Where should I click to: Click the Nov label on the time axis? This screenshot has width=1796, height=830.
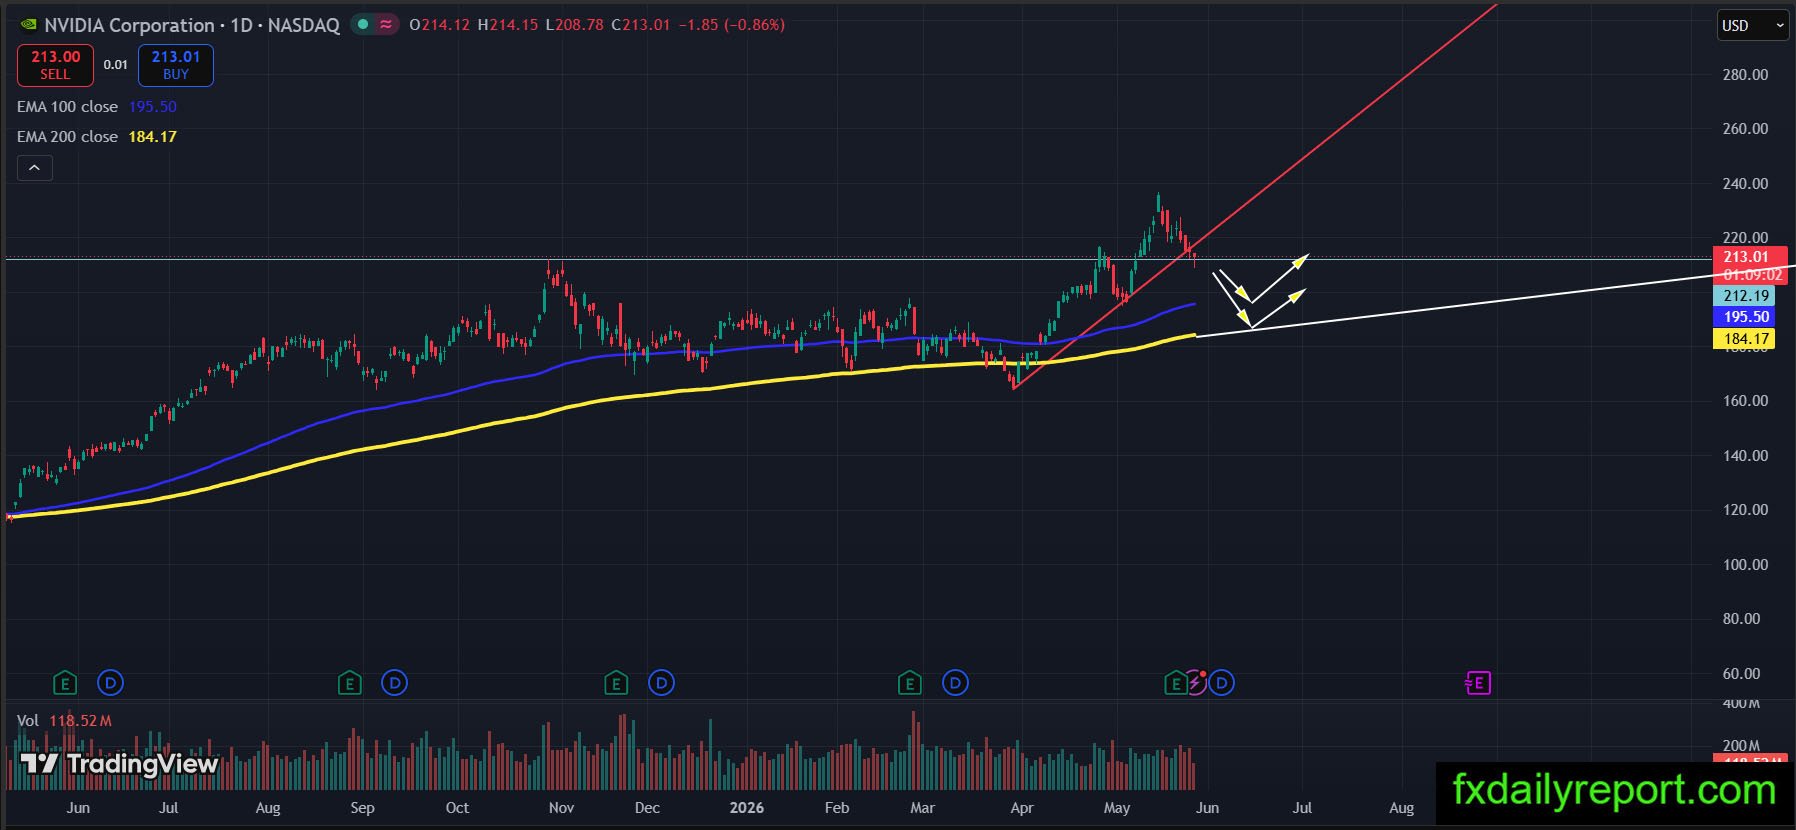(x=562, y=808)
